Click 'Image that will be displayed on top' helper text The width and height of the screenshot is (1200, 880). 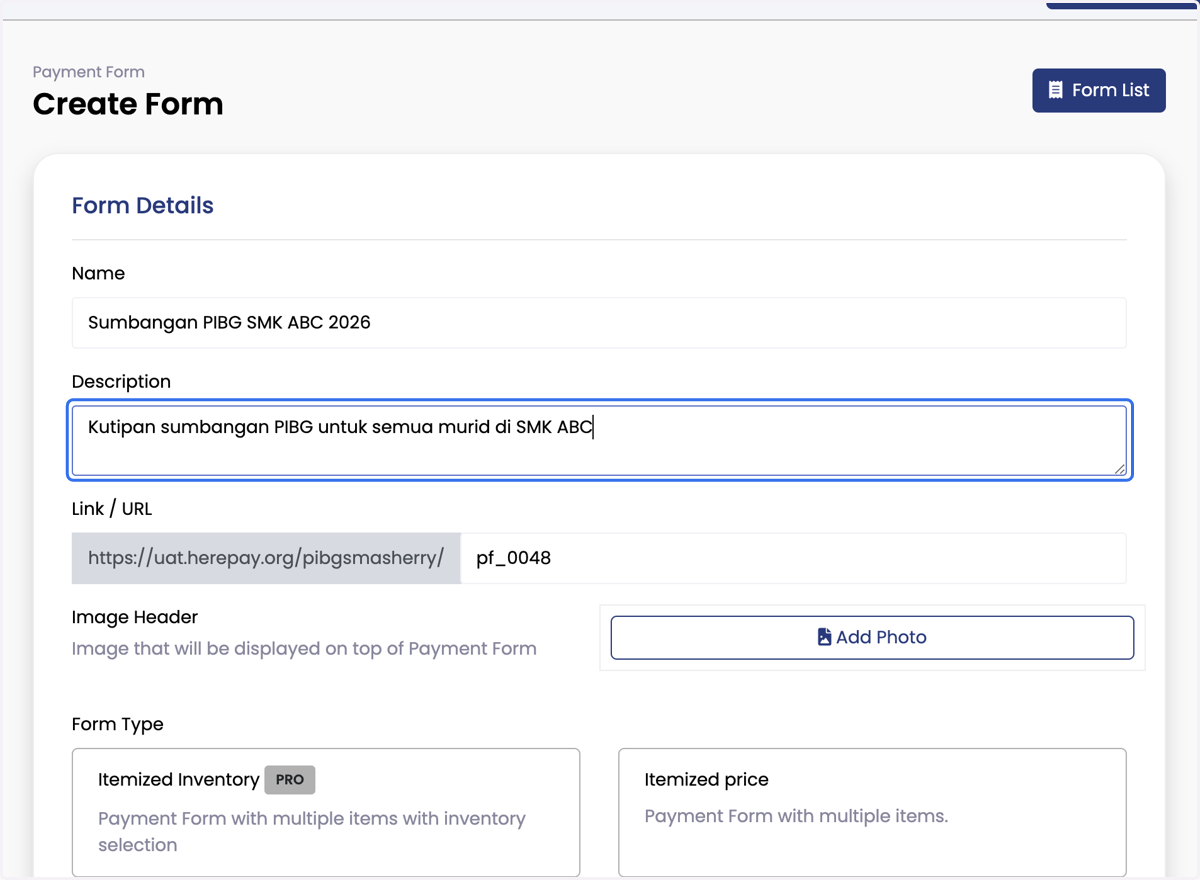point(304,648)
